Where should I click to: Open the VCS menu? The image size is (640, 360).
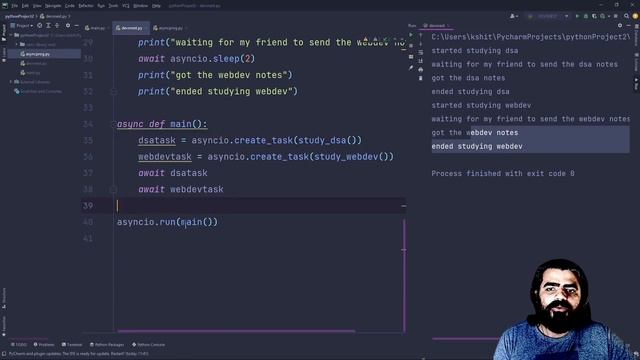(x=126, y=6)
